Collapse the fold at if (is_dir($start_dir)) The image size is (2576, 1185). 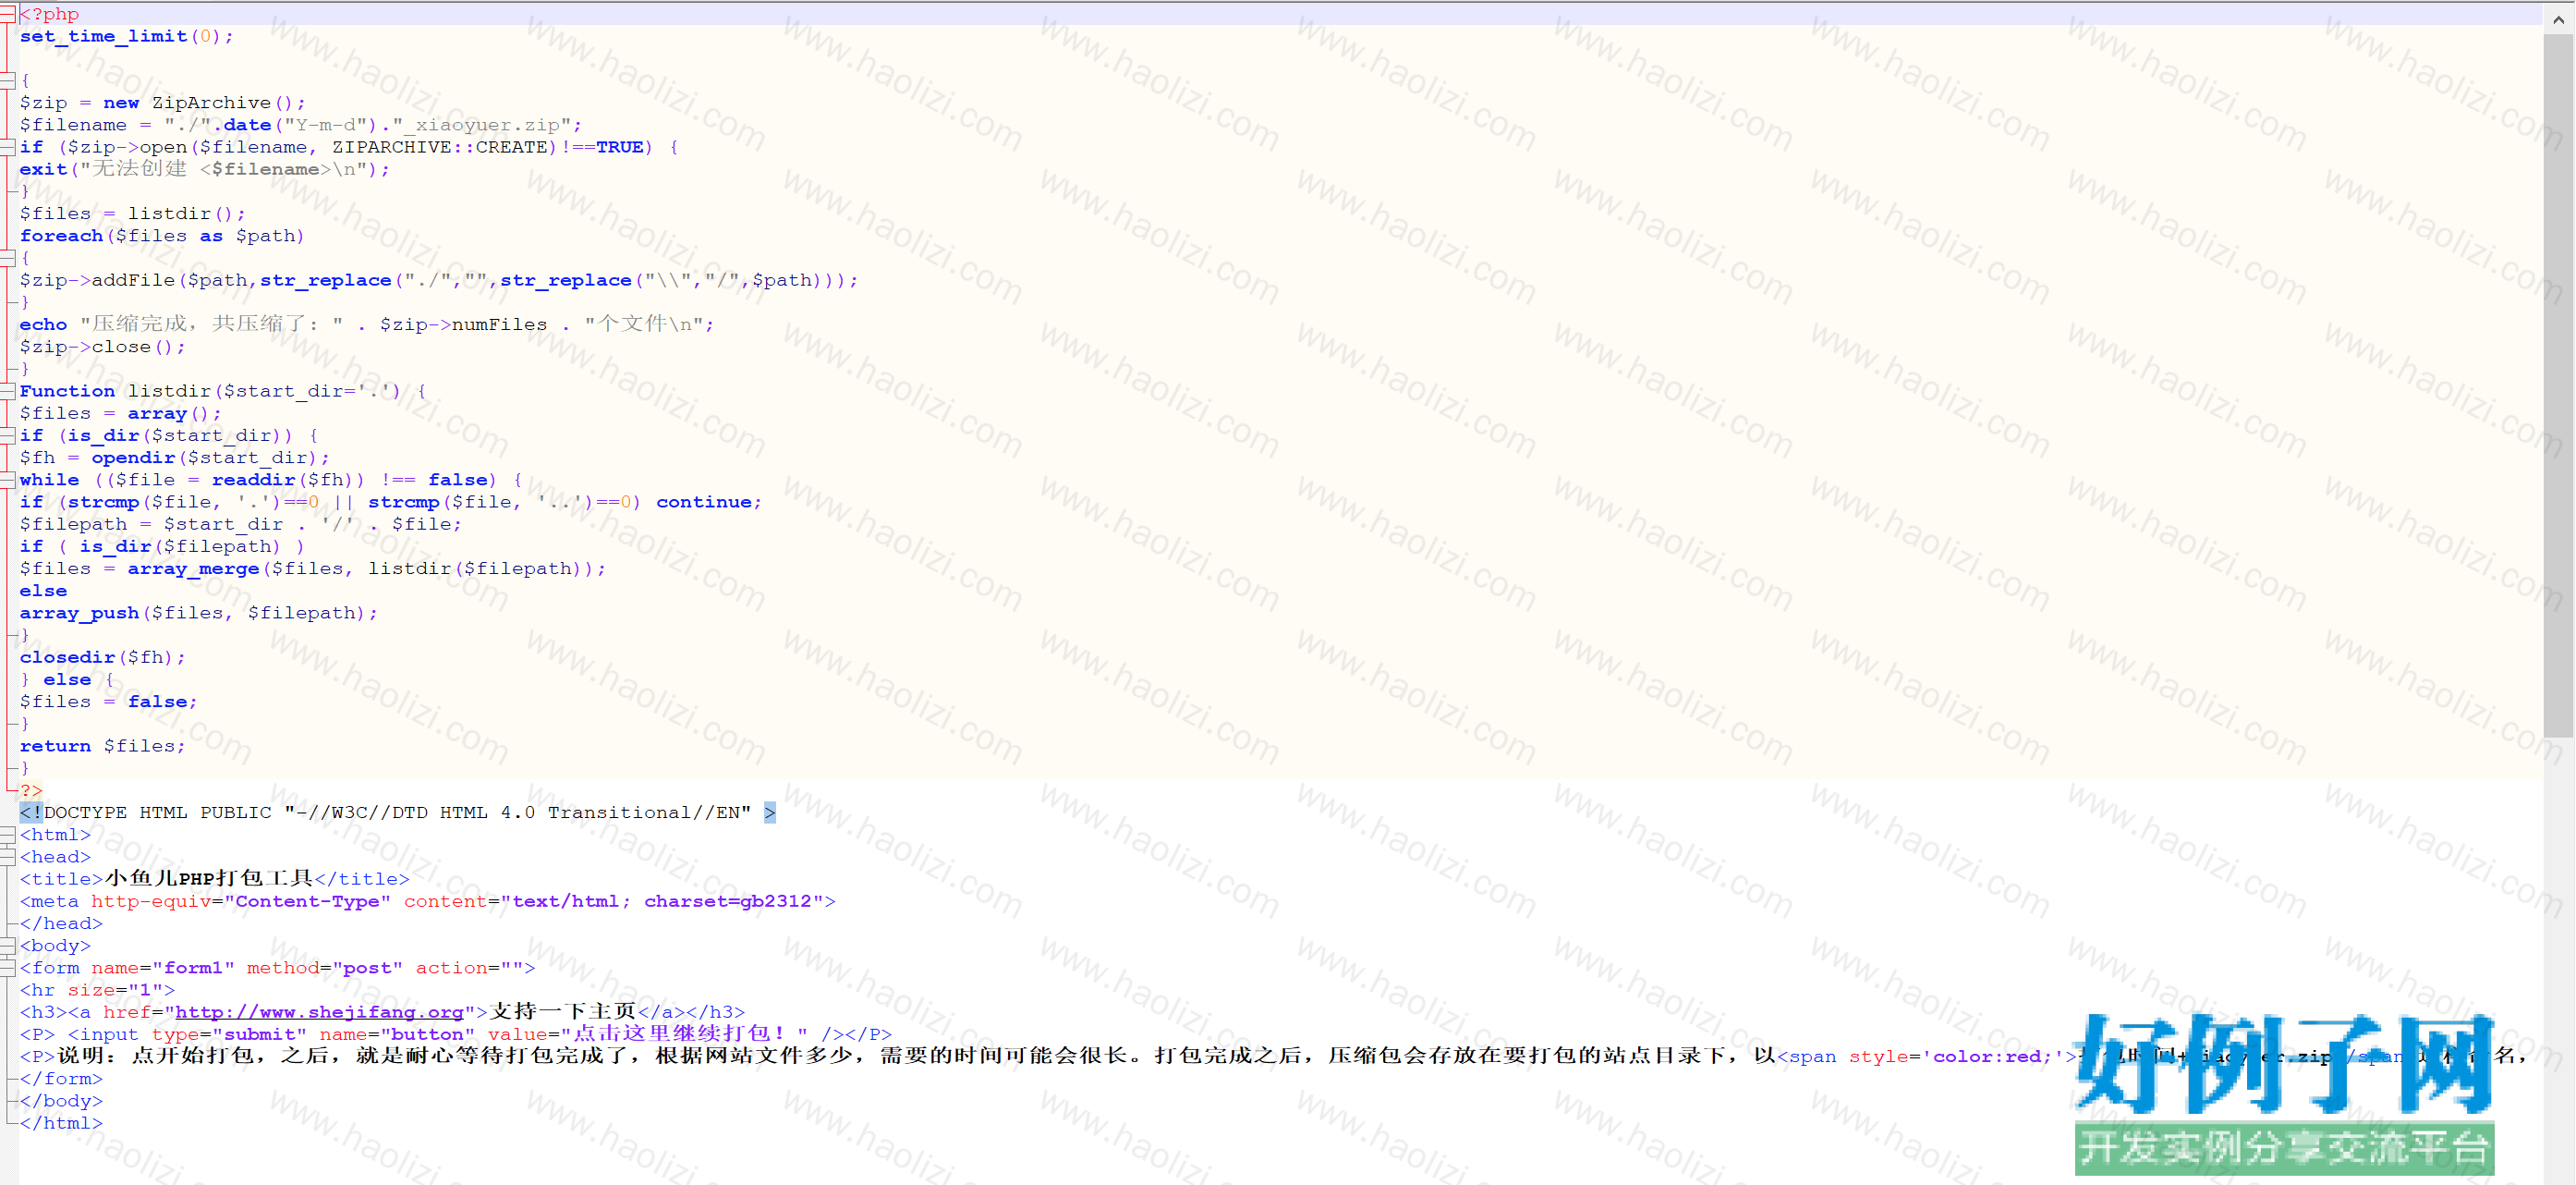pyautogui.click(x=7, y=435)
